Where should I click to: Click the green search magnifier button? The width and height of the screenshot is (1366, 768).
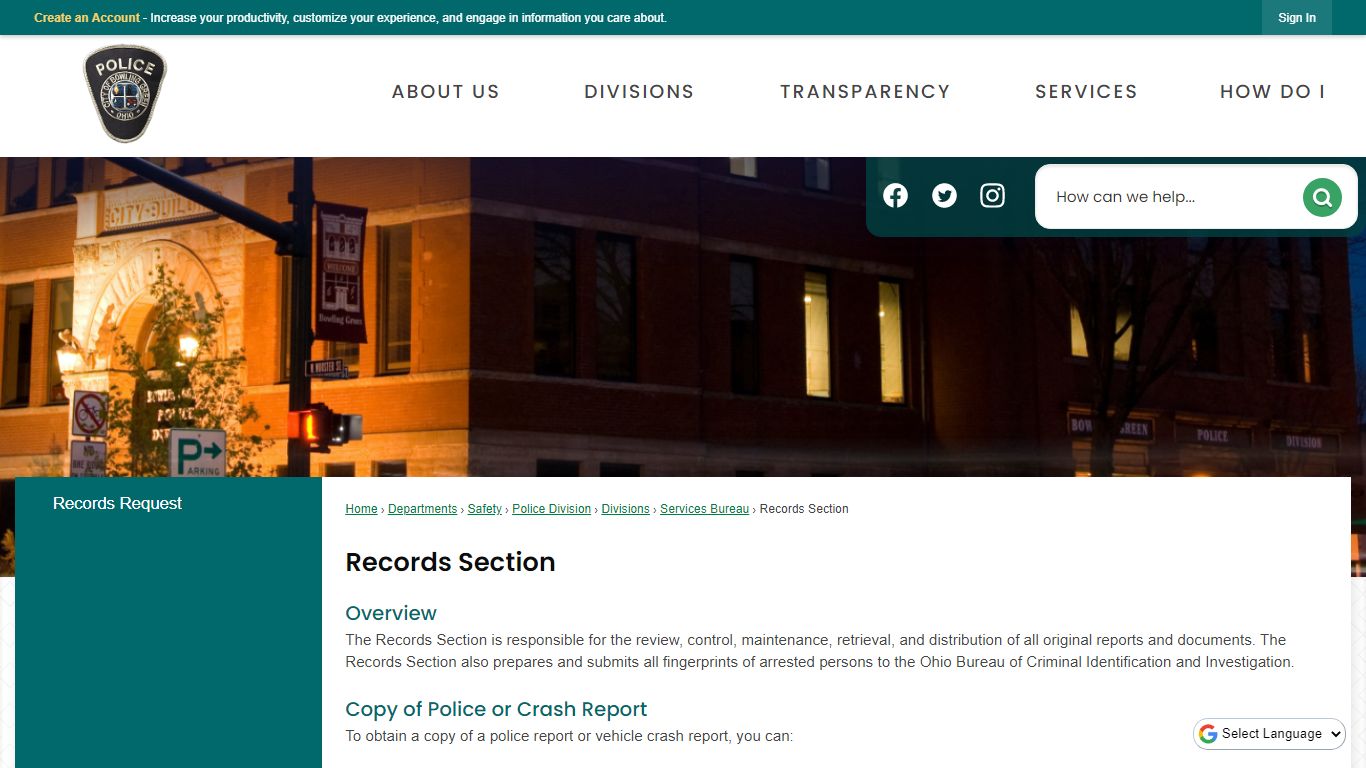tap(1322, 197)
